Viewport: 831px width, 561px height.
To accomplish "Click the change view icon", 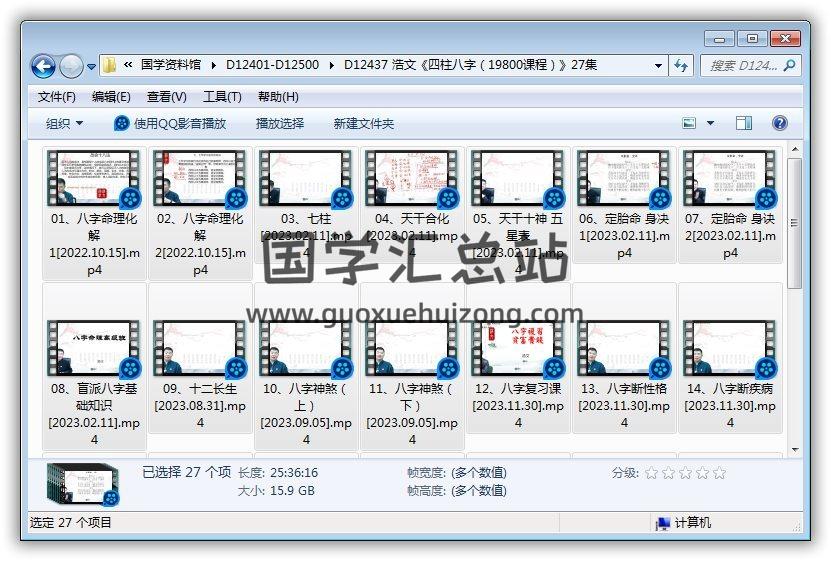I will [x=689, y=123].
